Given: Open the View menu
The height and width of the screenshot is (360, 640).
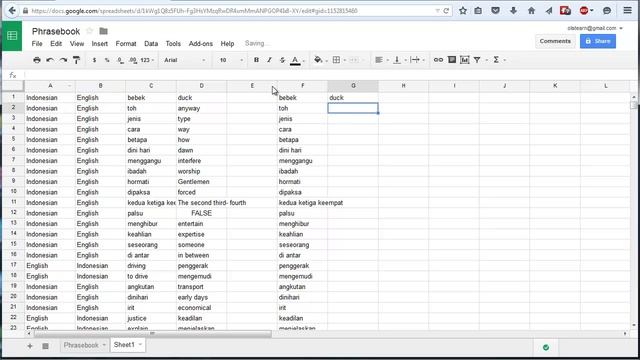Looking at the screenshot, I should pyautogui.click(x=77, y=44).
